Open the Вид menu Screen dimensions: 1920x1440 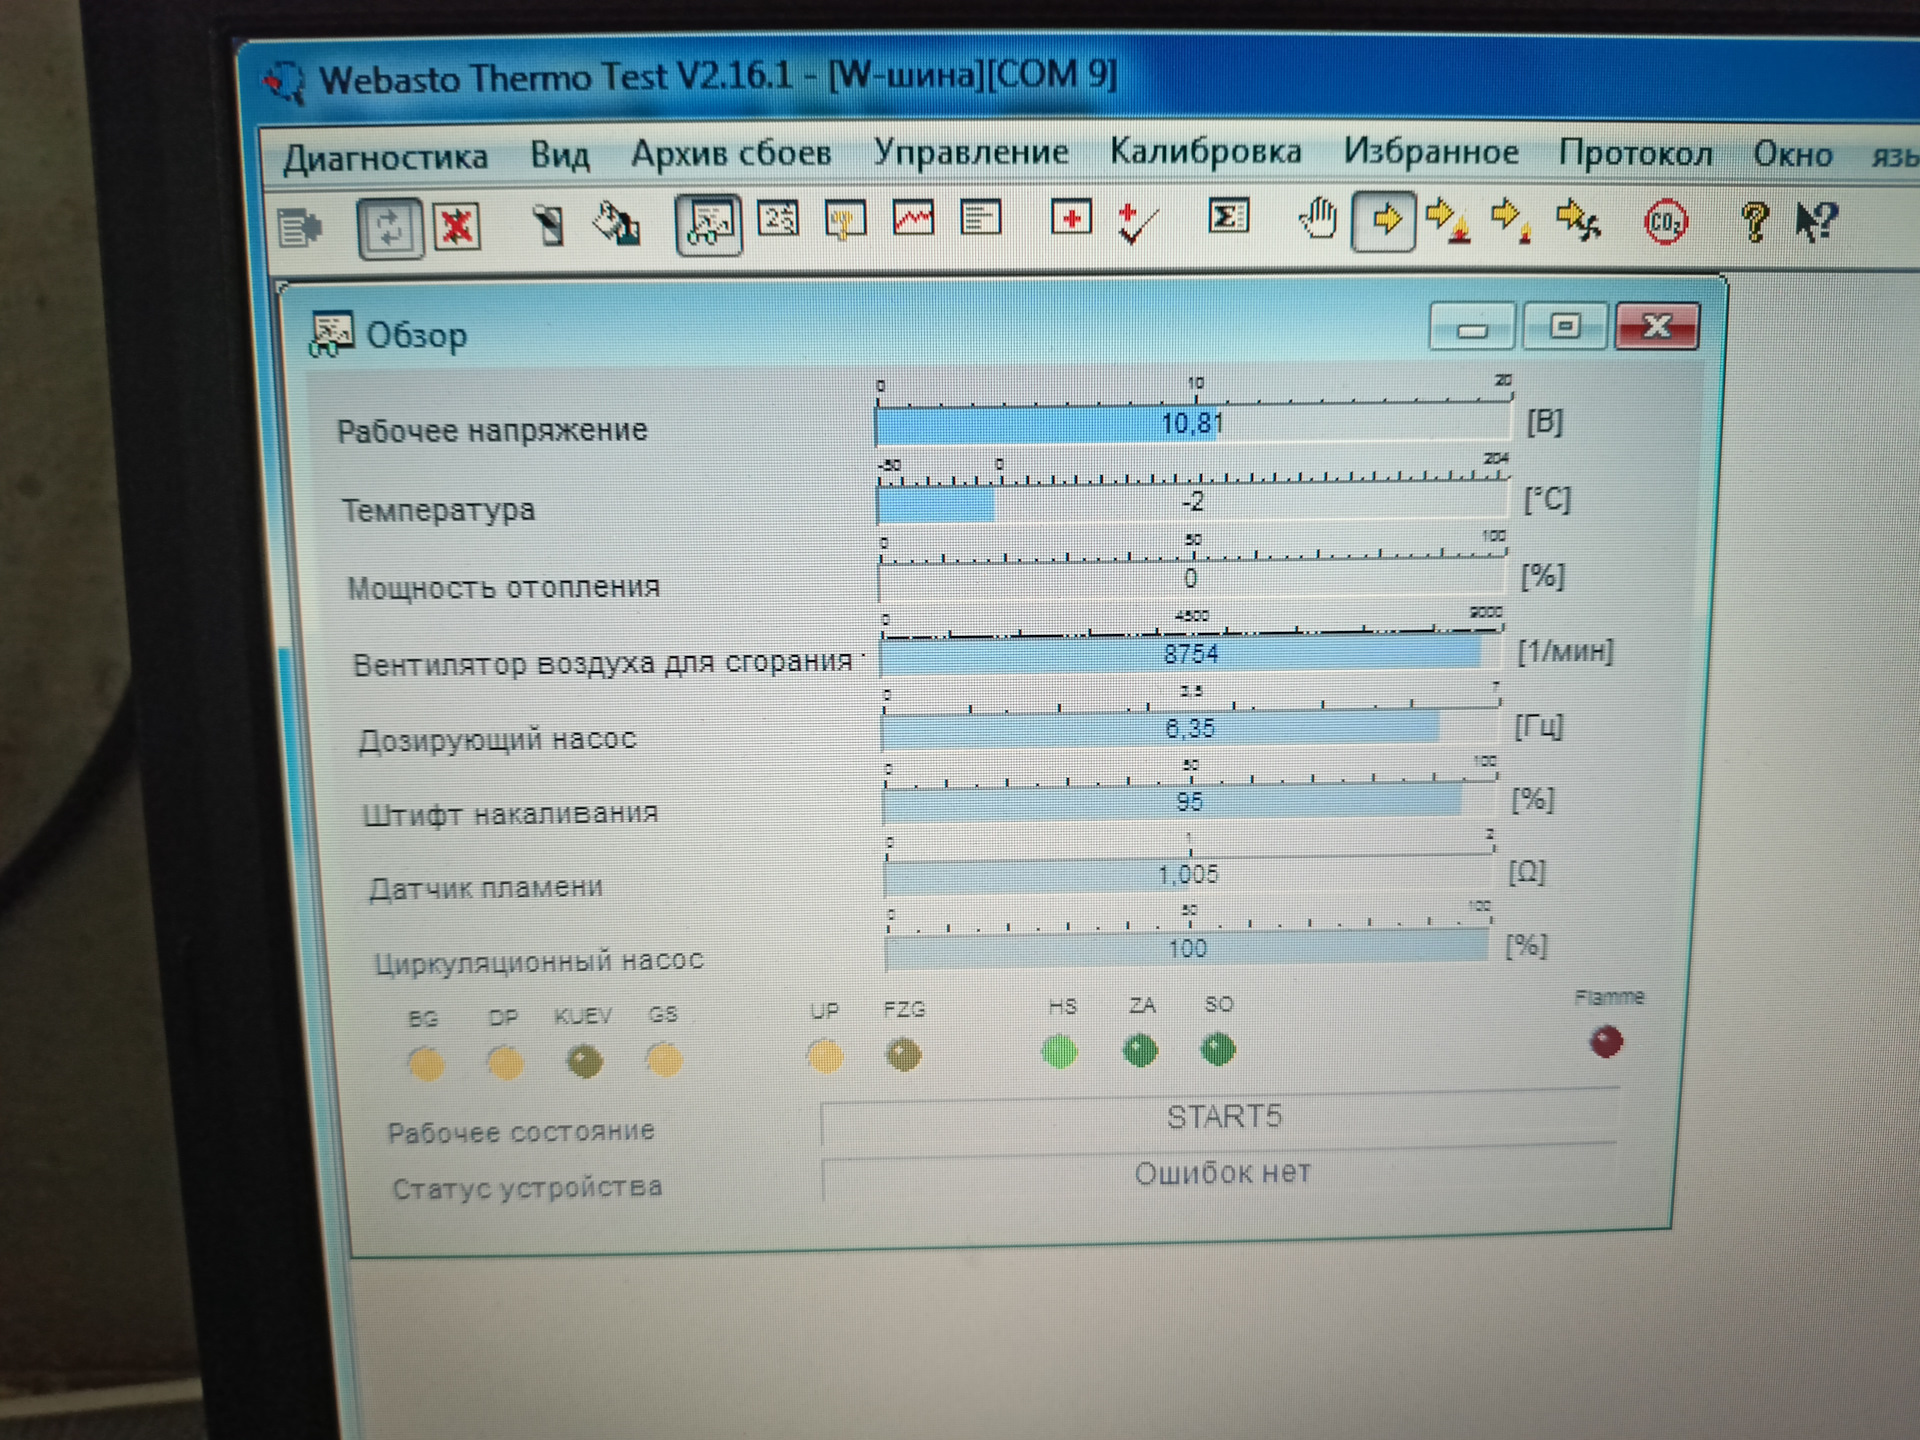coord(559,155)
